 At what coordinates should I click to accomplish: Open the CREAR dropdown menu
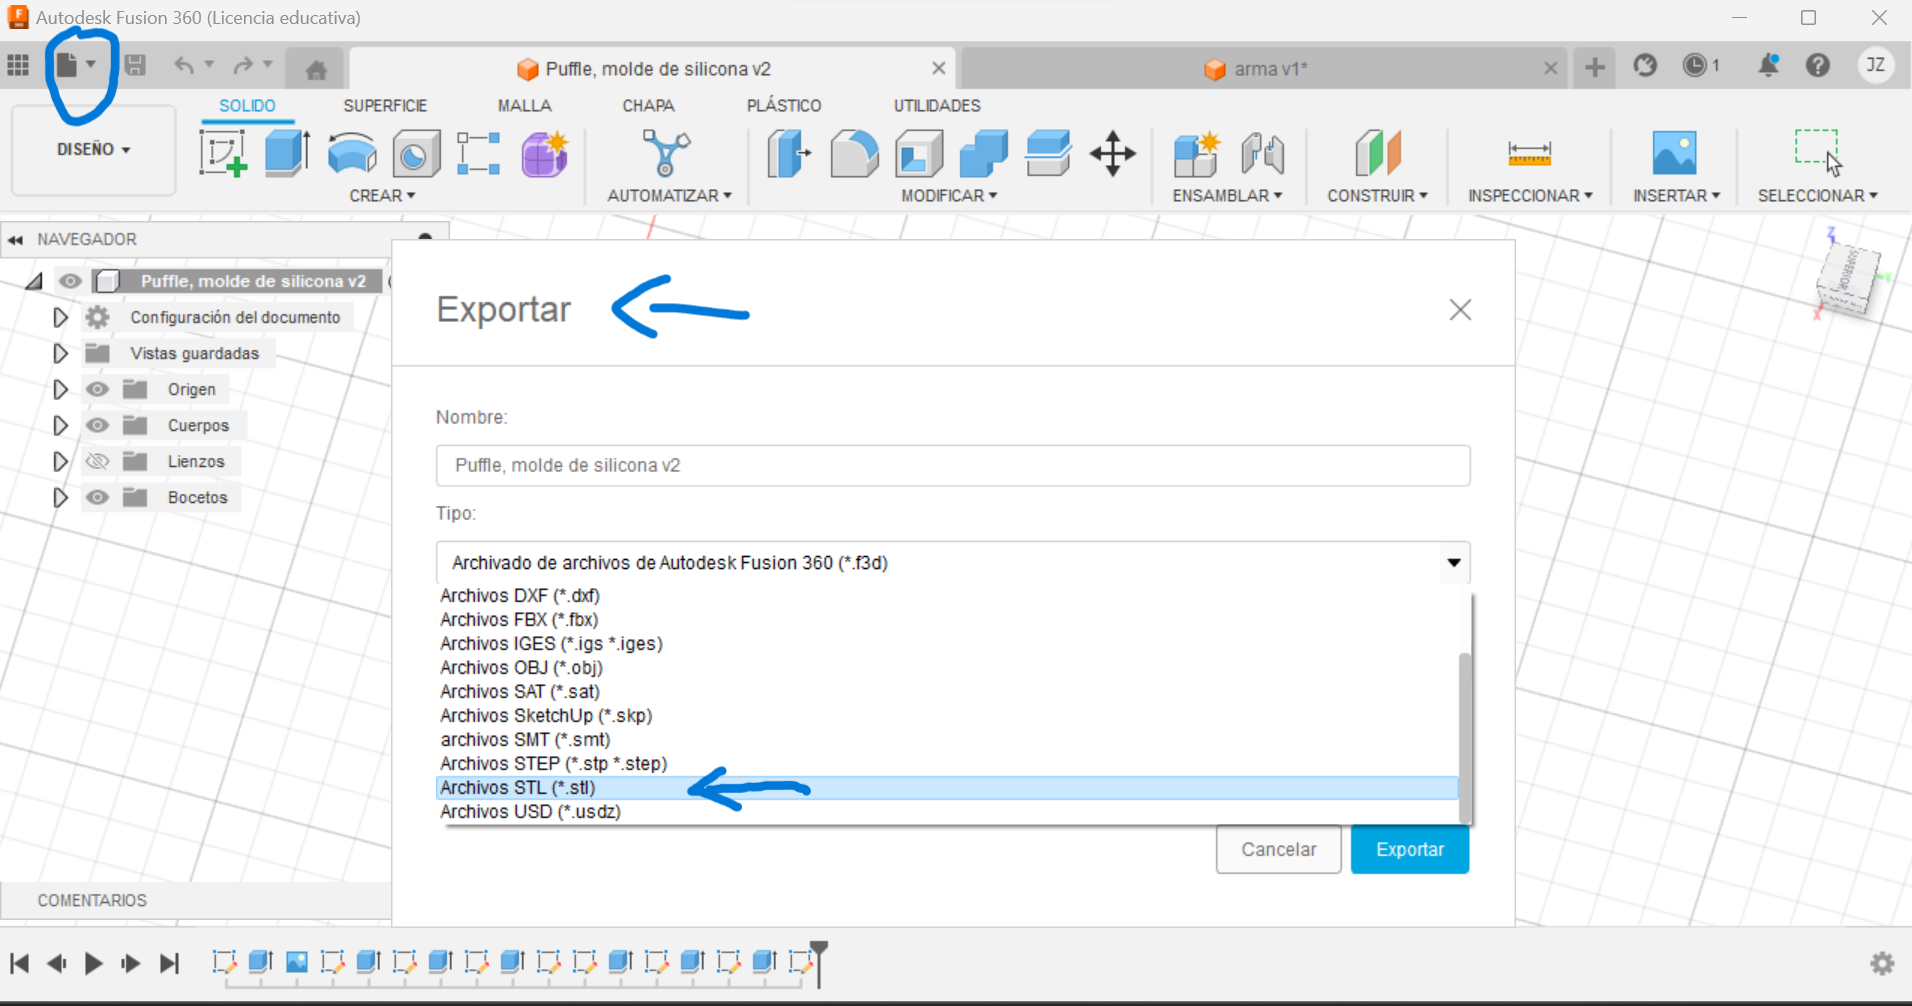[382, 196]
